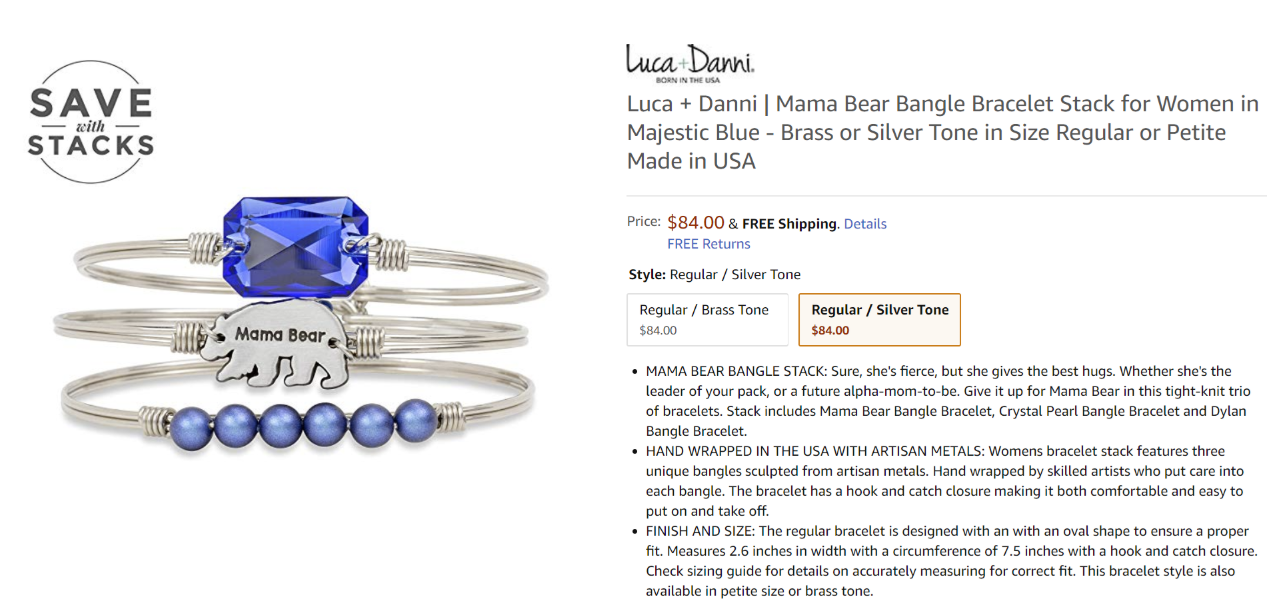1279x604 pixels.
Task: Click the Style label above options
Action: [648, 274]
